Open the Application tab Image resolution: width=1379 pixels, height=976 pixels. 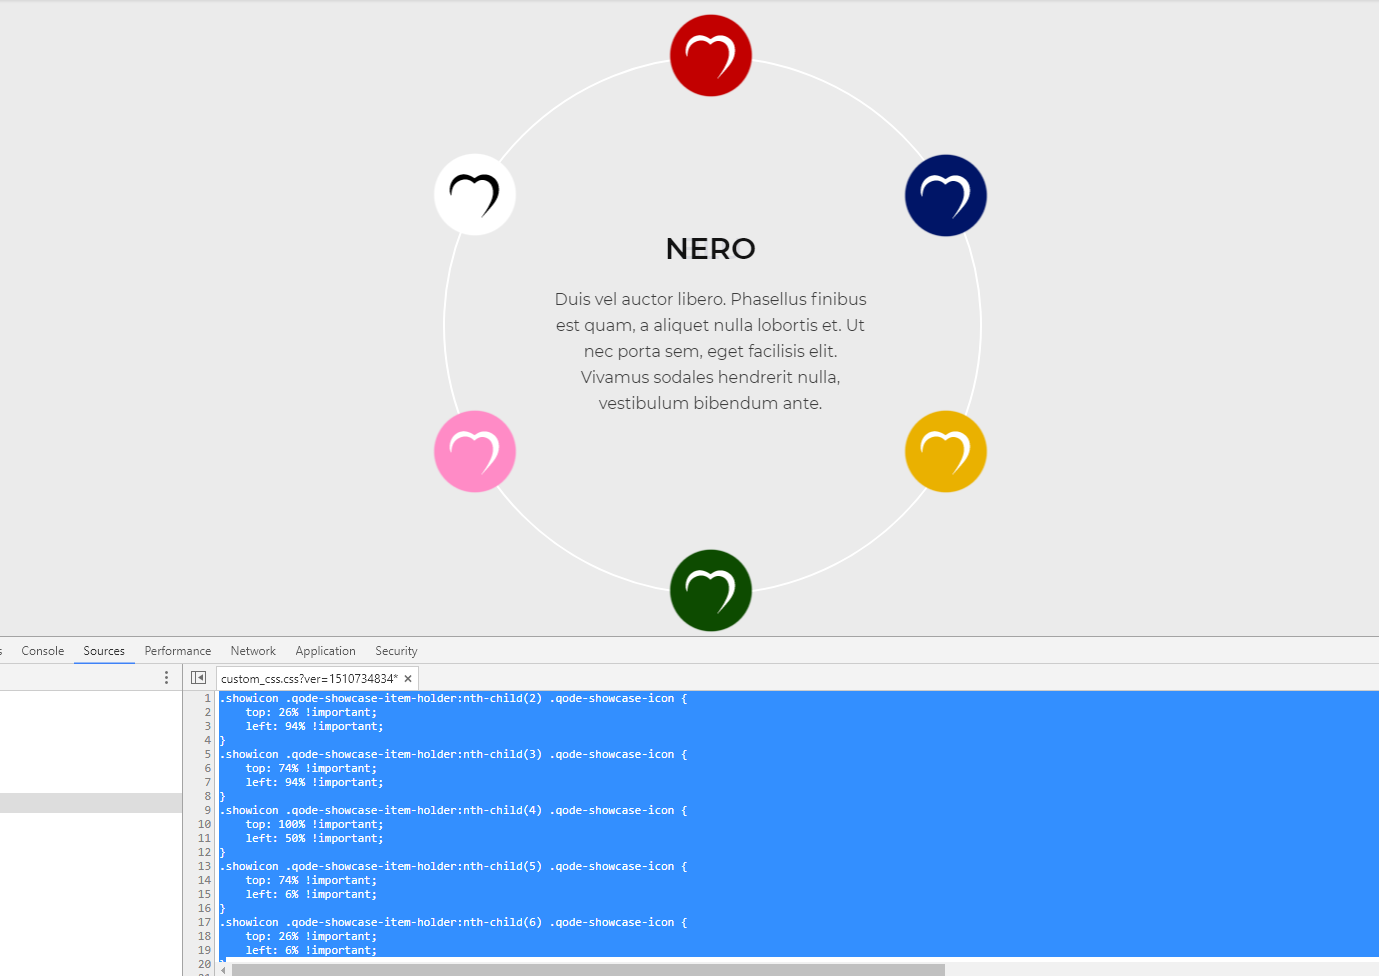[x=325, y=651]
